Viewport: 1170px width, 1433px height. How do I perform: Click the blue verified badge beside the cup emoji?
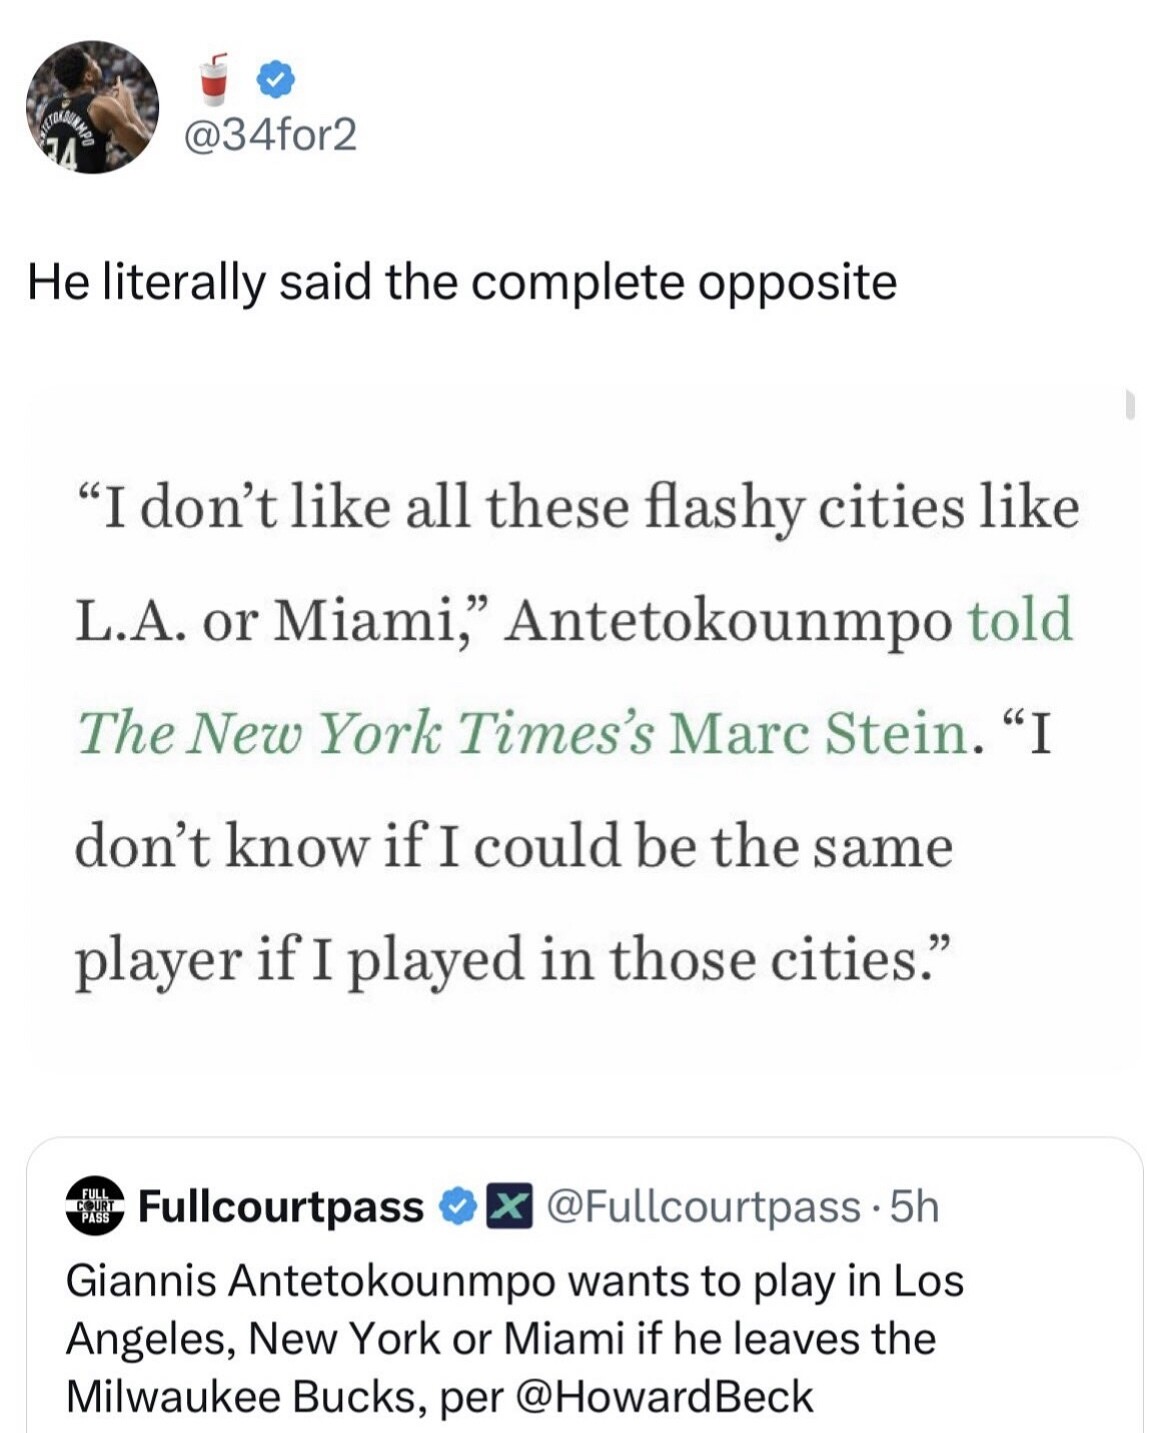276,79
